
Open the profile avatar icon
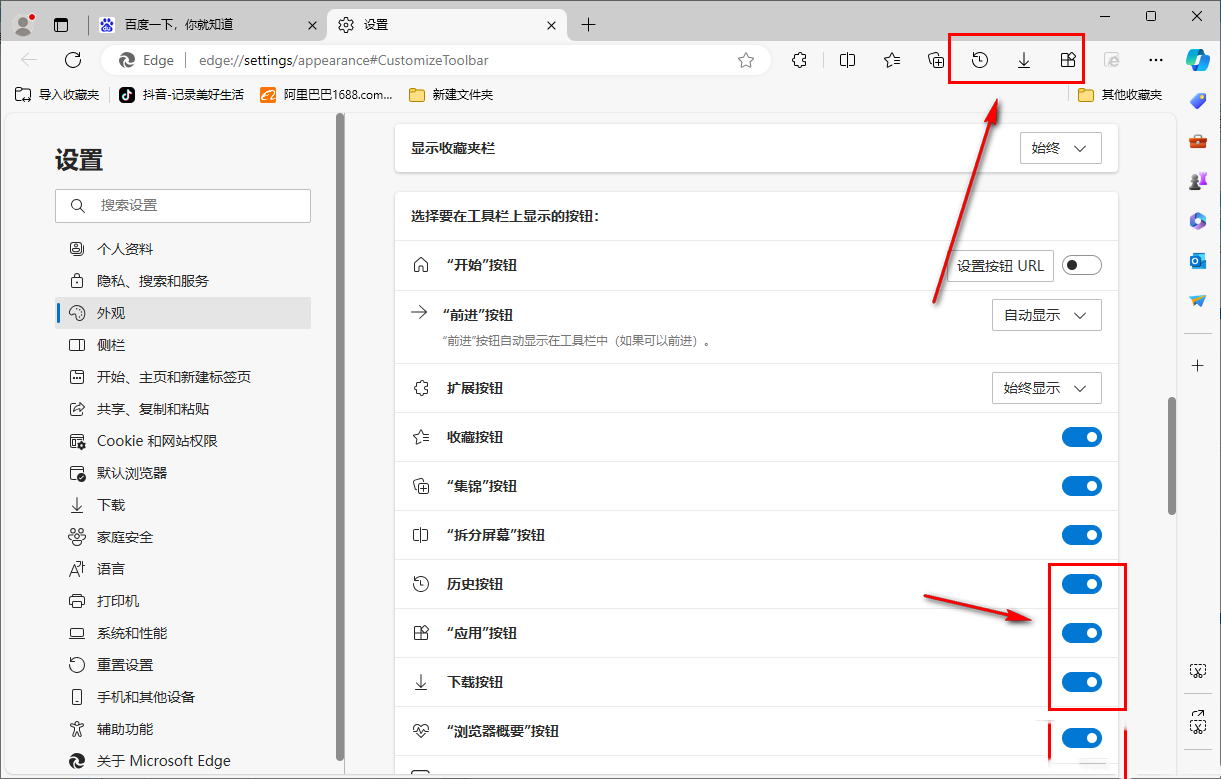click(25, 25)
